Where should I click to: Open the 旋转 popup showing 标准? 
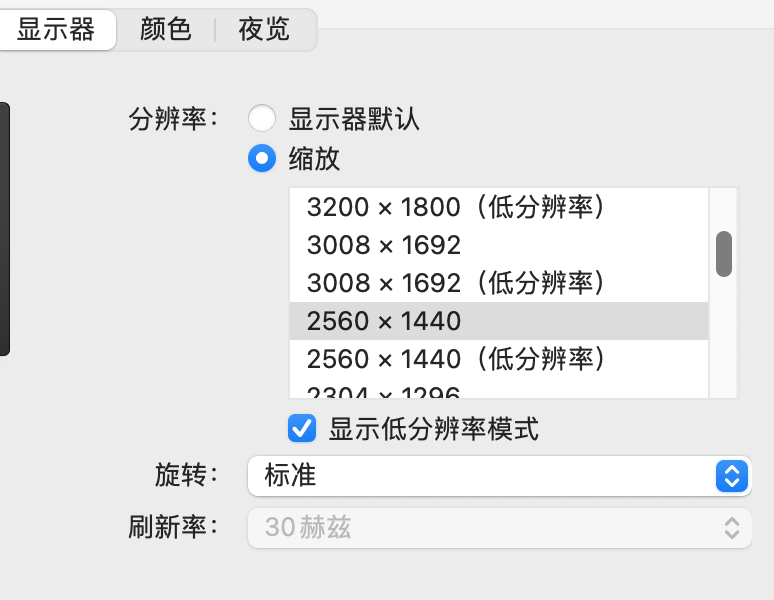[x=498, y=476]
